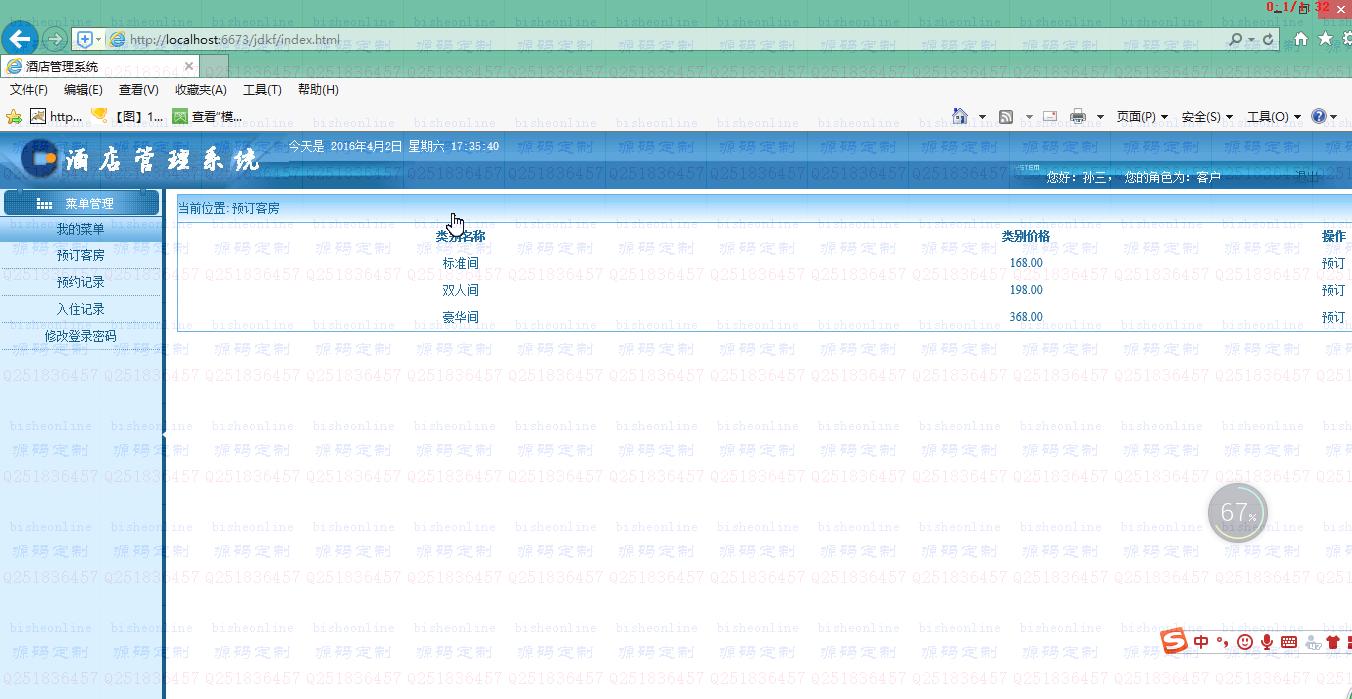Open 预约记录 in the sidebar
Screen dimensions: 1352x699
(80, 282)
